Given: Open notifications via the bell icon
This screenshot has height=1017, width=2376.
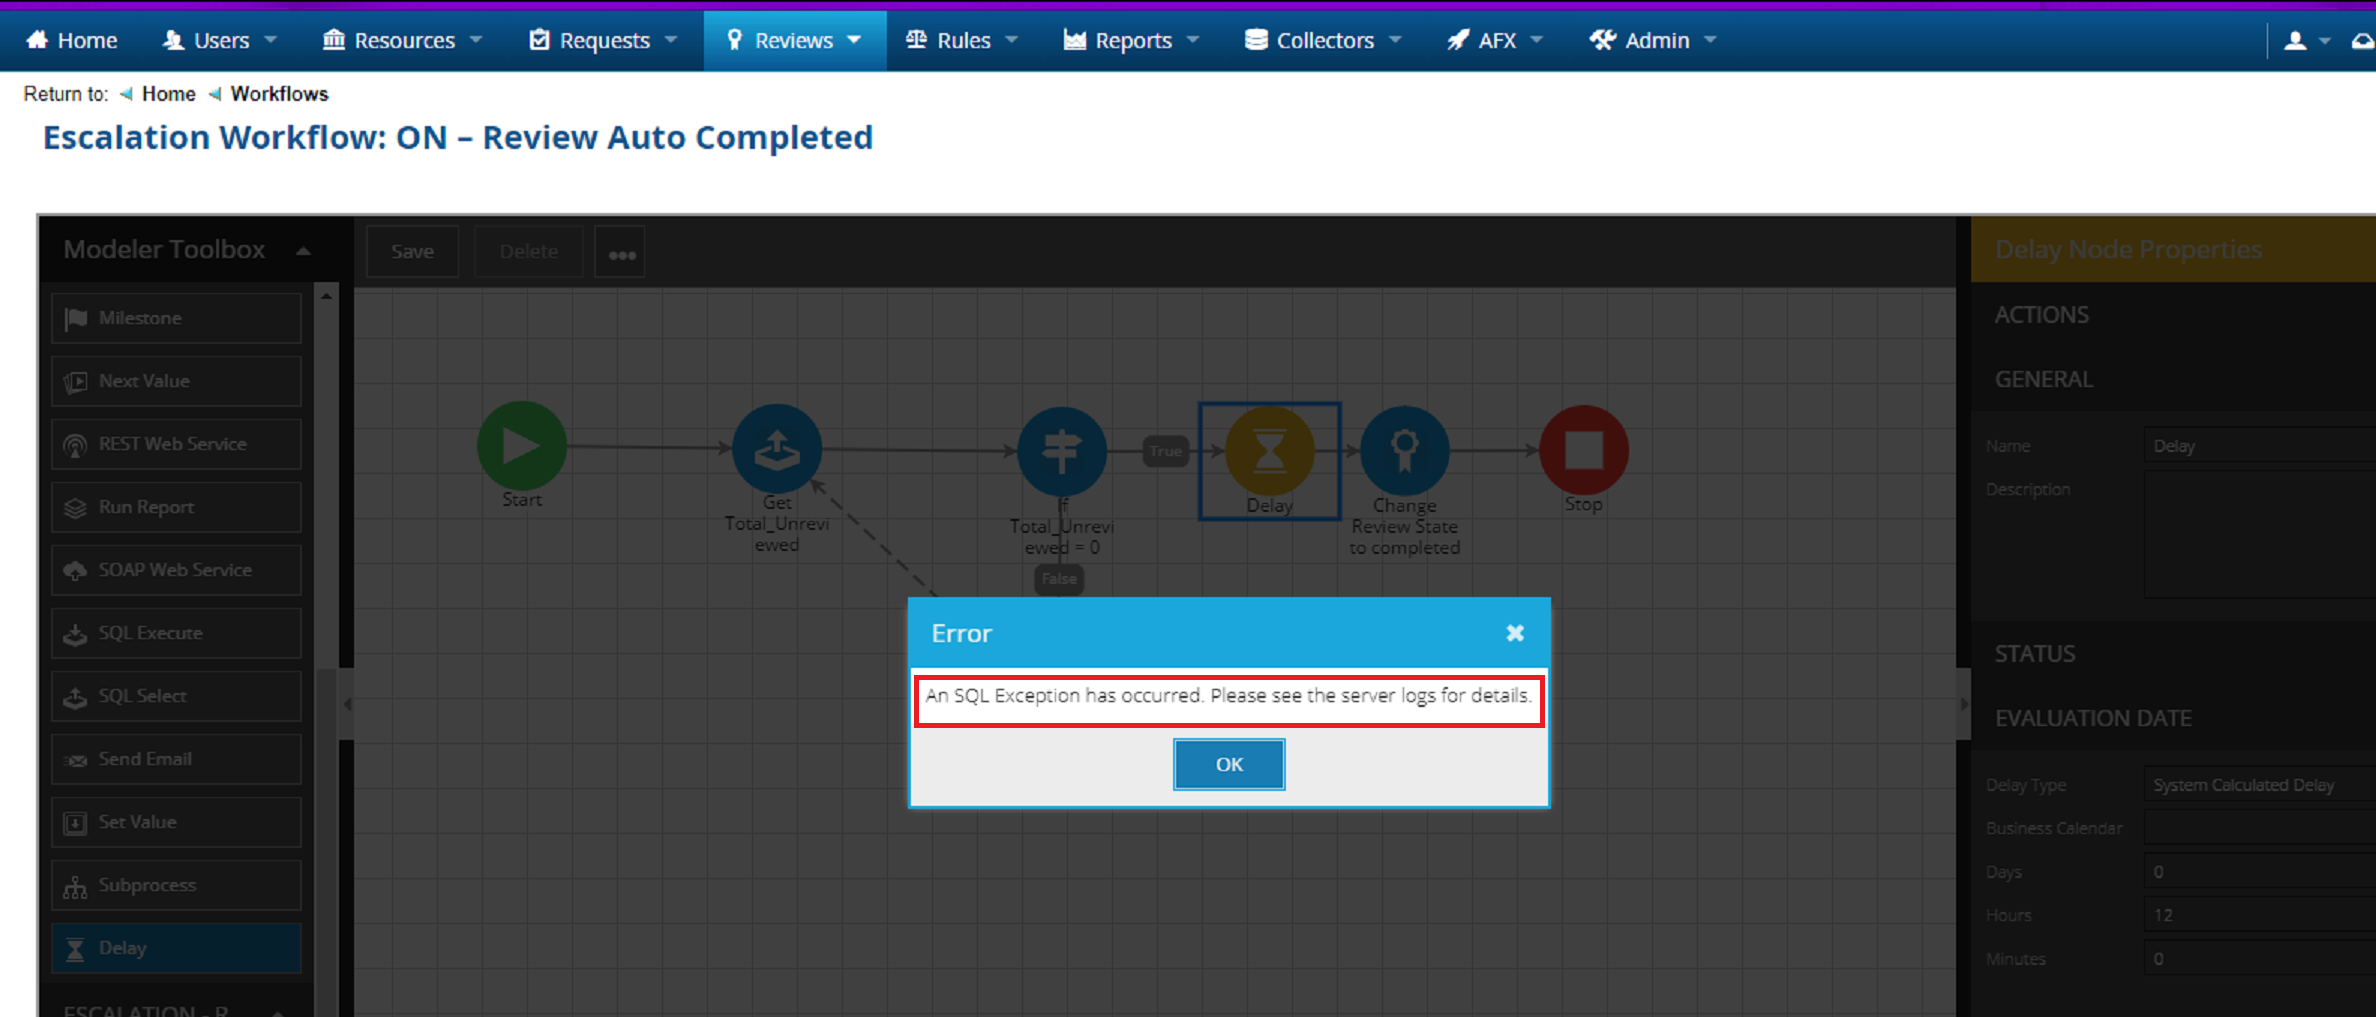Looking at the screenshot, I should (x=2362, y=40).
